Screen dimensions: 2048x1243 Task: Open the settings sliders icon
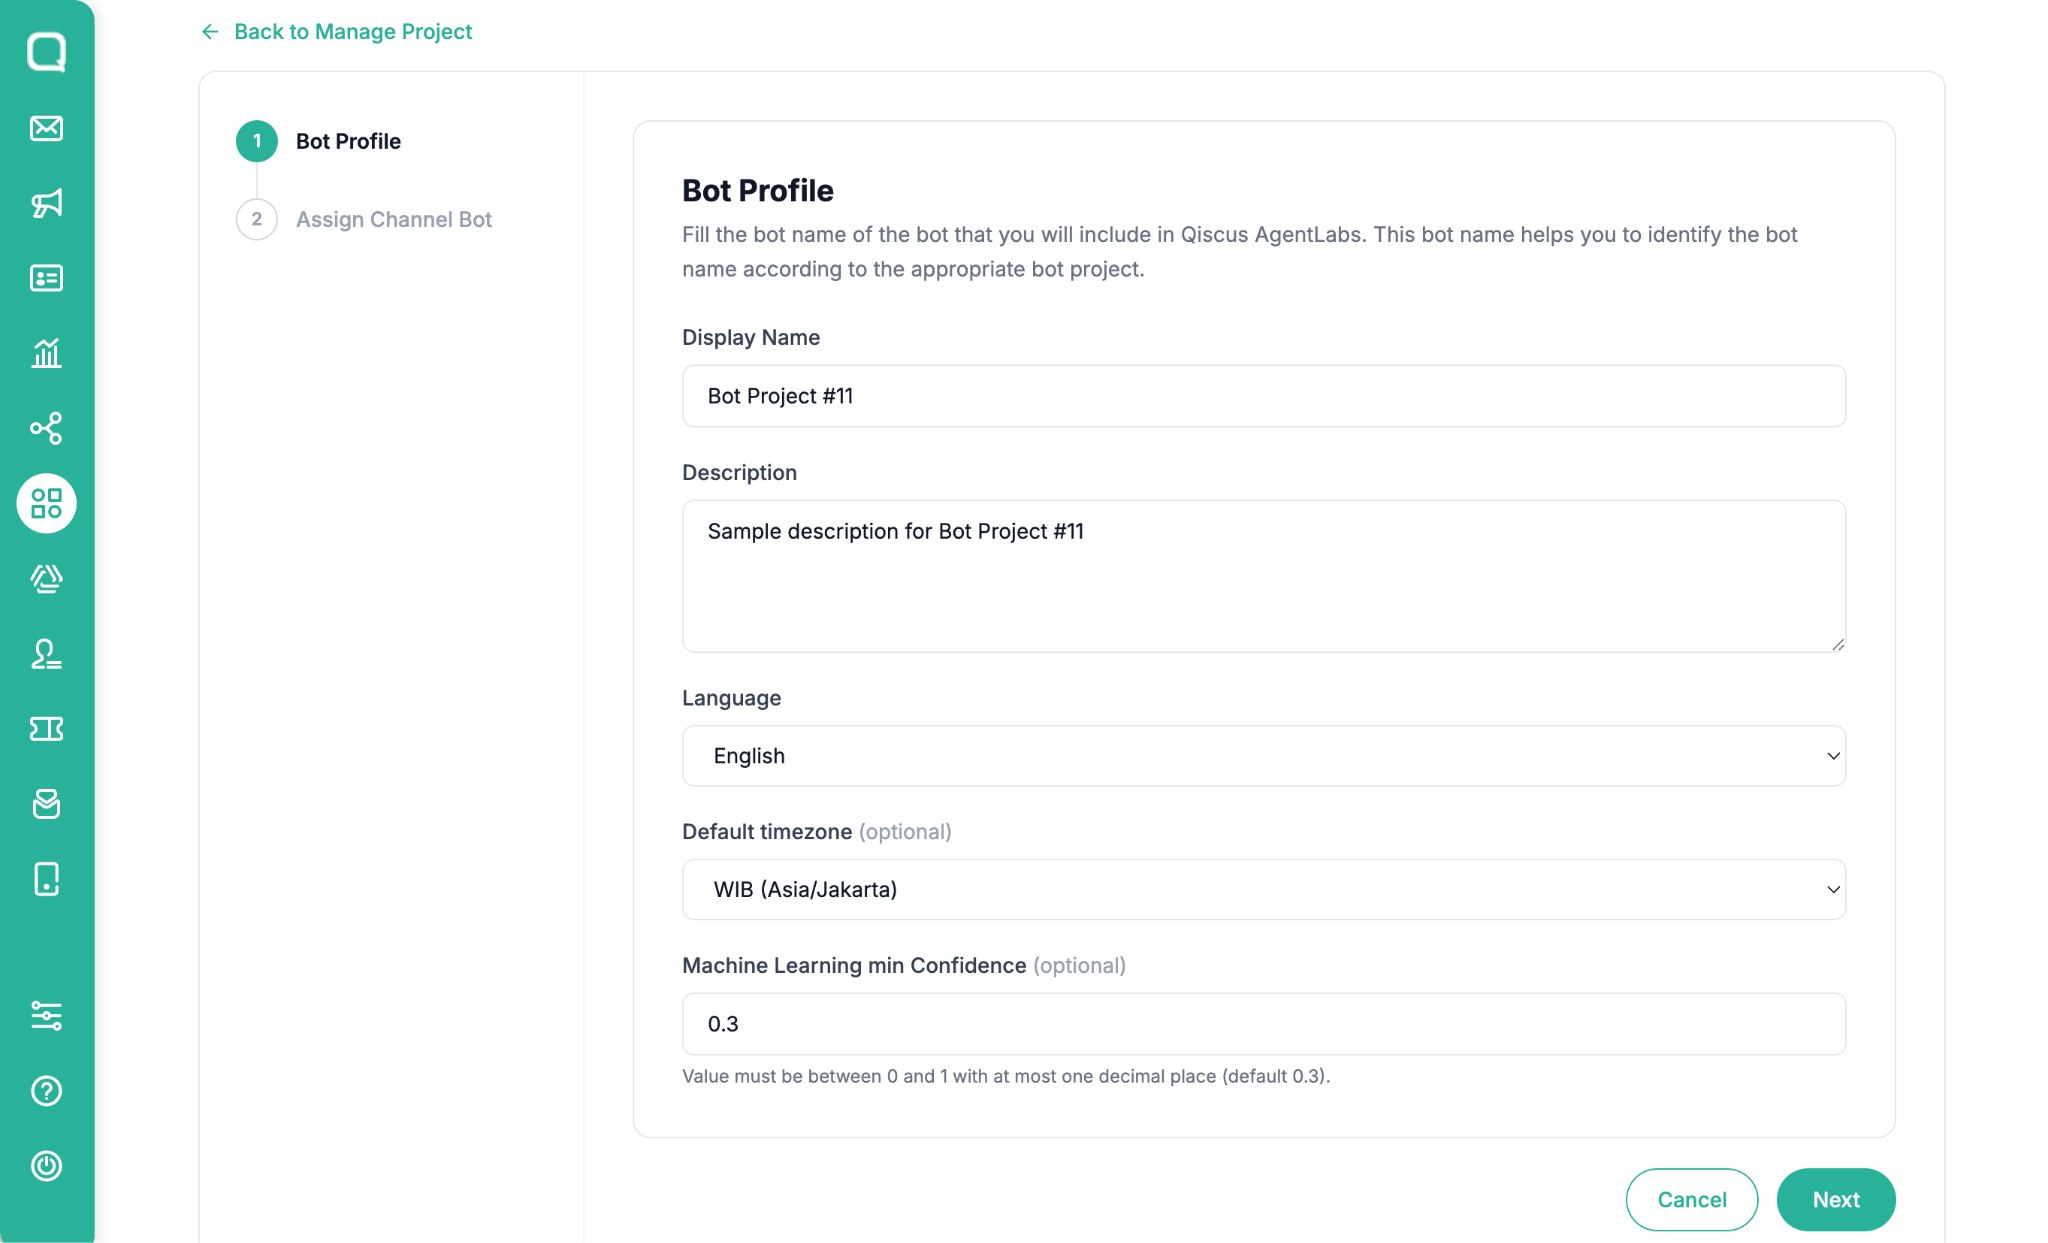click(x=46, y=1016)
